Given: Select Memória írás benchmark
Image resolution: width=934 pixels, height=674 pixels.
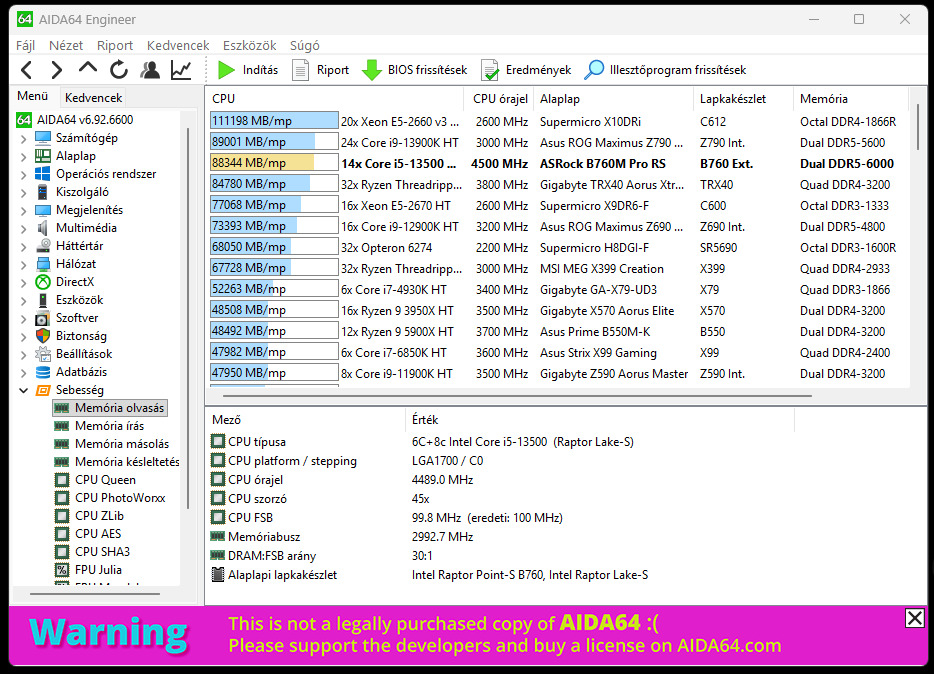Looking at the screenshot, I should pos(110,426).
